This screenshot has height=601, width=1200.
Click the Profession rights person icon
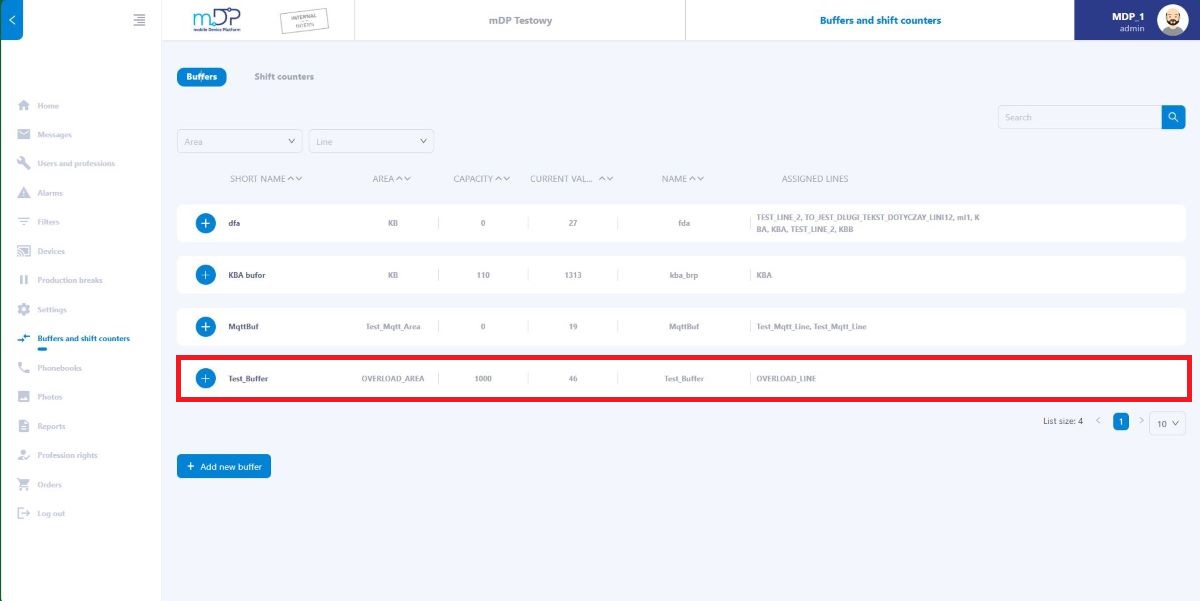pos(24,455)
